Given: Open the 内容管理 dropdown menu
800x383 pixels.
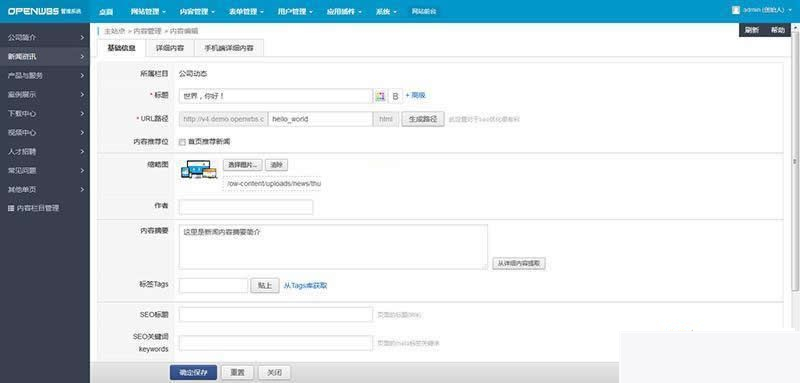Looking at the screenshot, I should 197,11.
